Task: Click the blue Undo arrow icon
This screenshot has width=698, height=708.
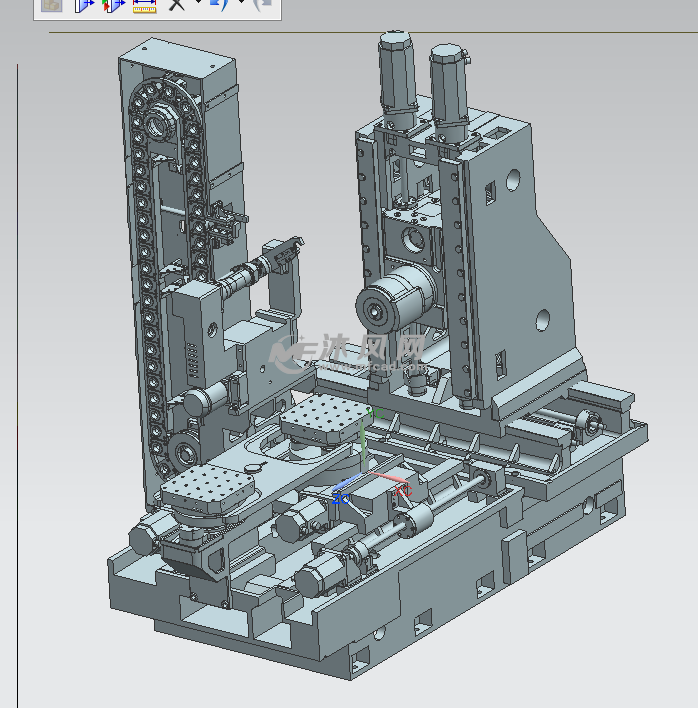Action: [x=219, y=5]
